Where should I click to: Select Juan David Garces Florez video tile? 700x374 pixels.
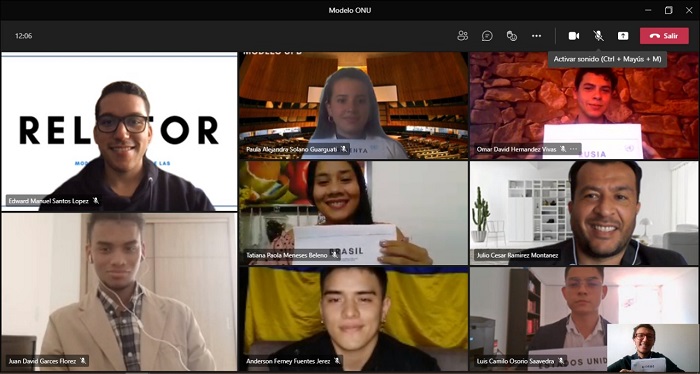click(x=119, y=292)
